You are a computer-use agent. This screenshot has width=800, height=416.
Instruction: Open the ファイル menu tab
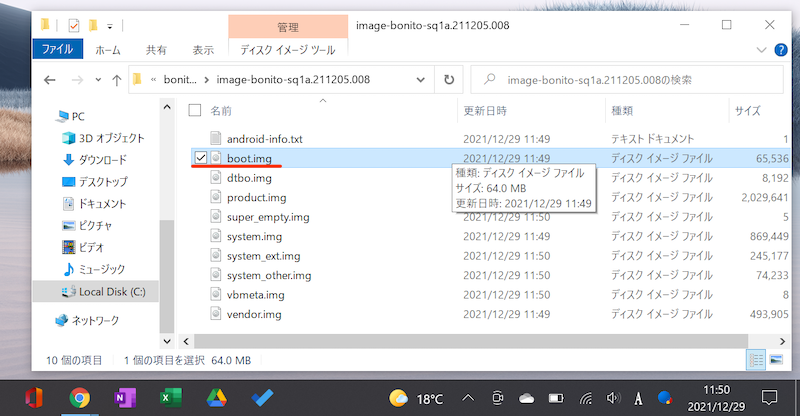(58, 49)
